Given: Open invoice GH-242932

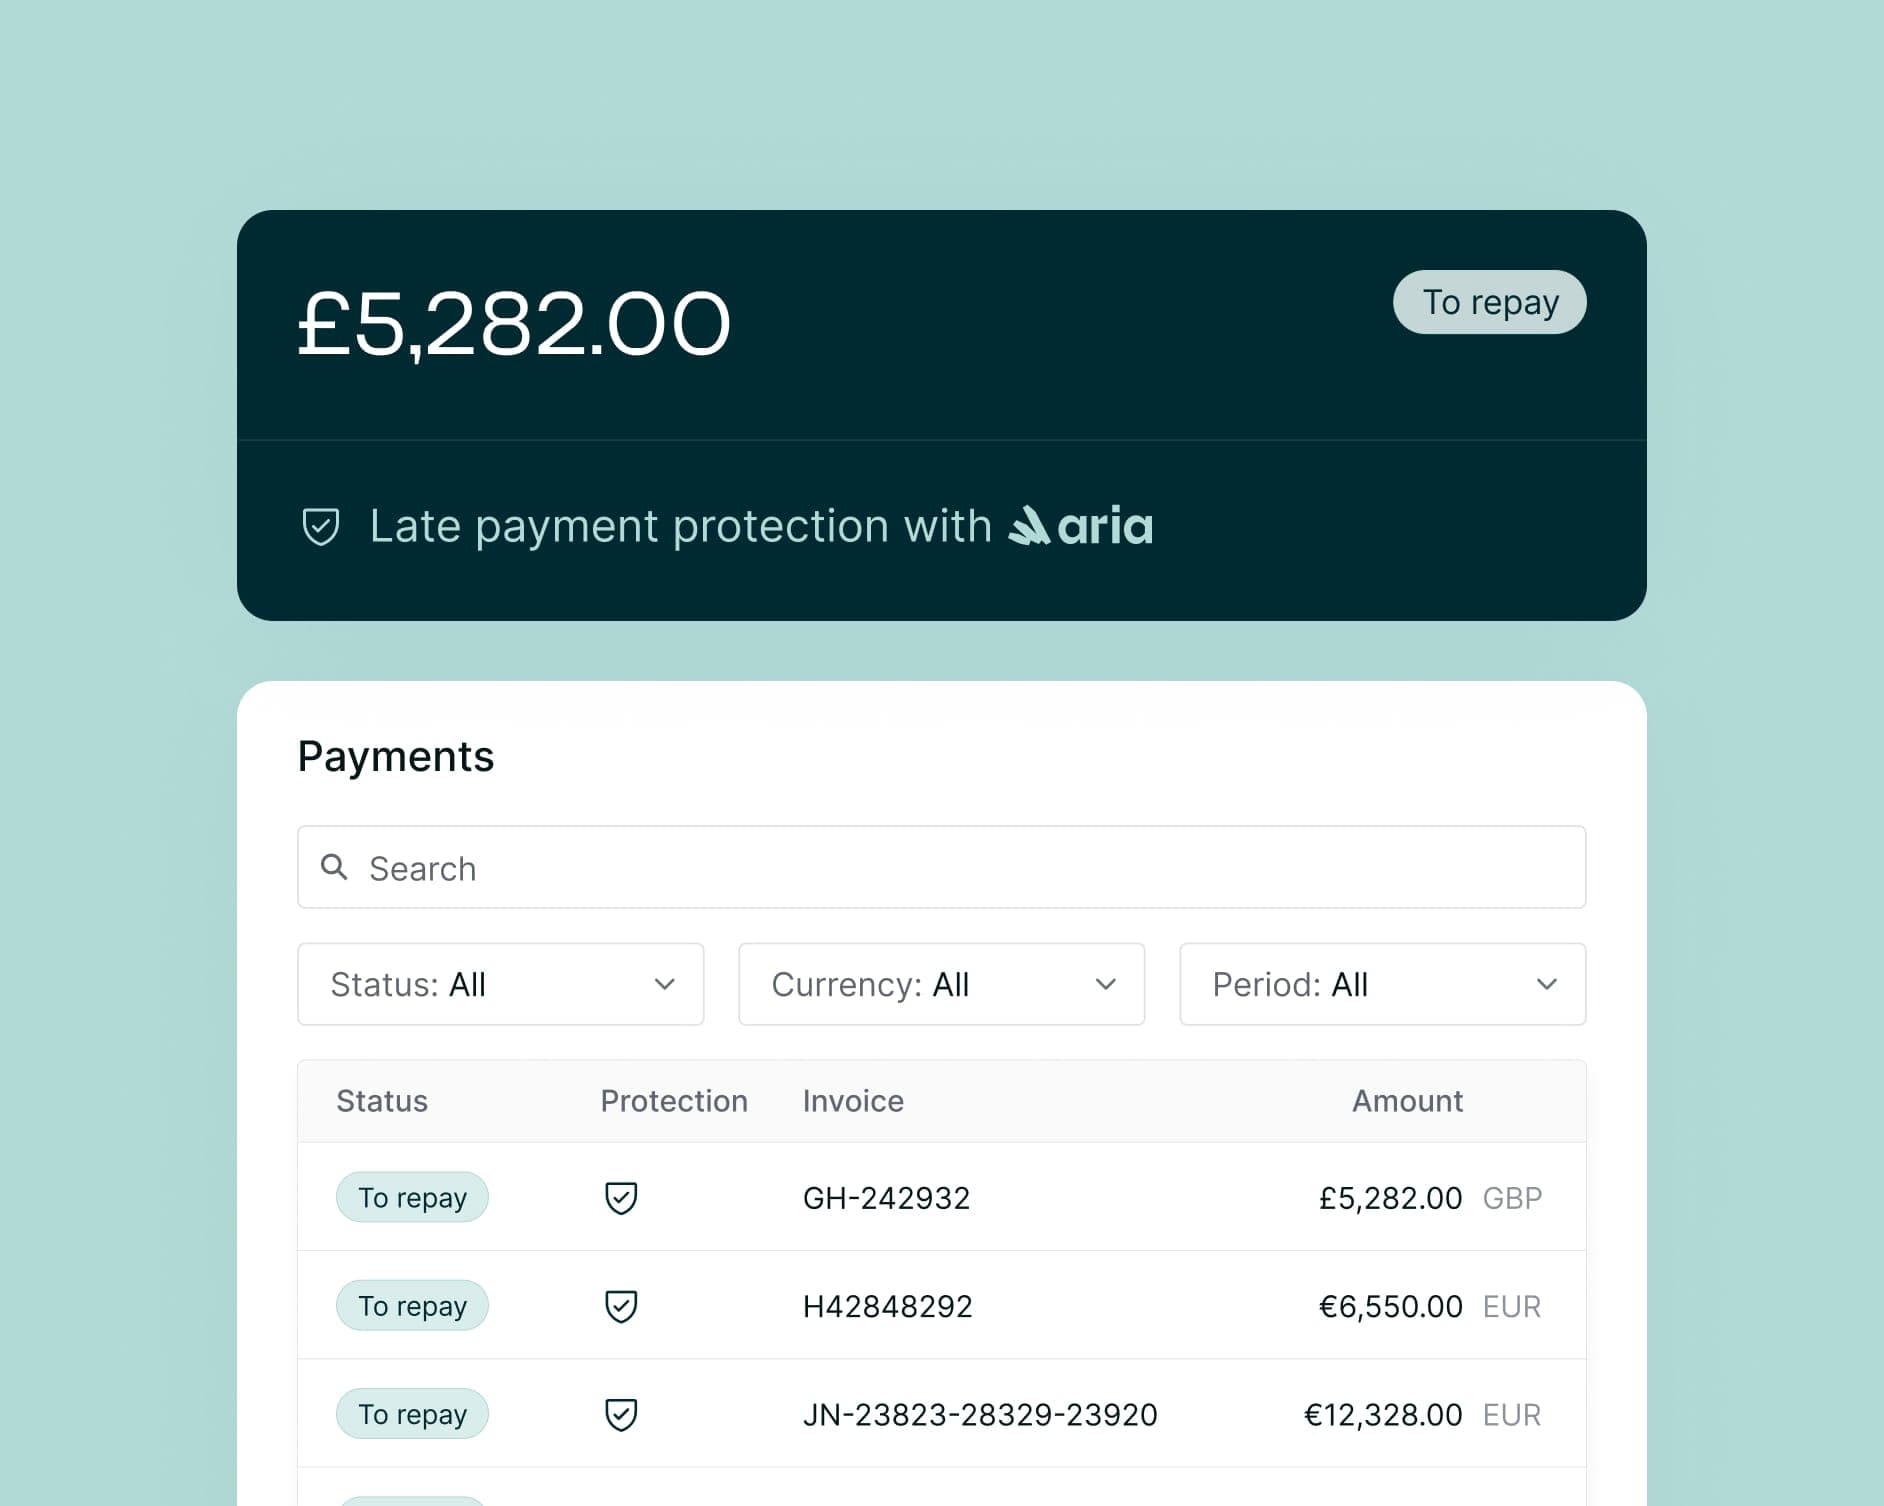Looking at the screenshot, I should coord(886,1197).
